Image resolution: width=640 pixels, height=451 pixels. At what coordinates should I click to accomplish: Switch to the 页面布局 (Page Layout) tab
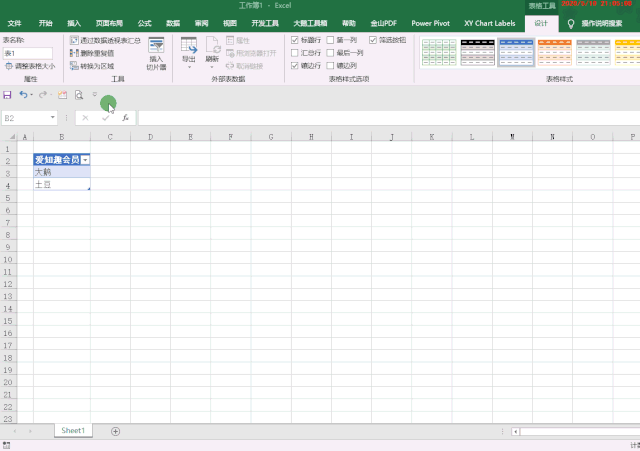coord(109,23)
